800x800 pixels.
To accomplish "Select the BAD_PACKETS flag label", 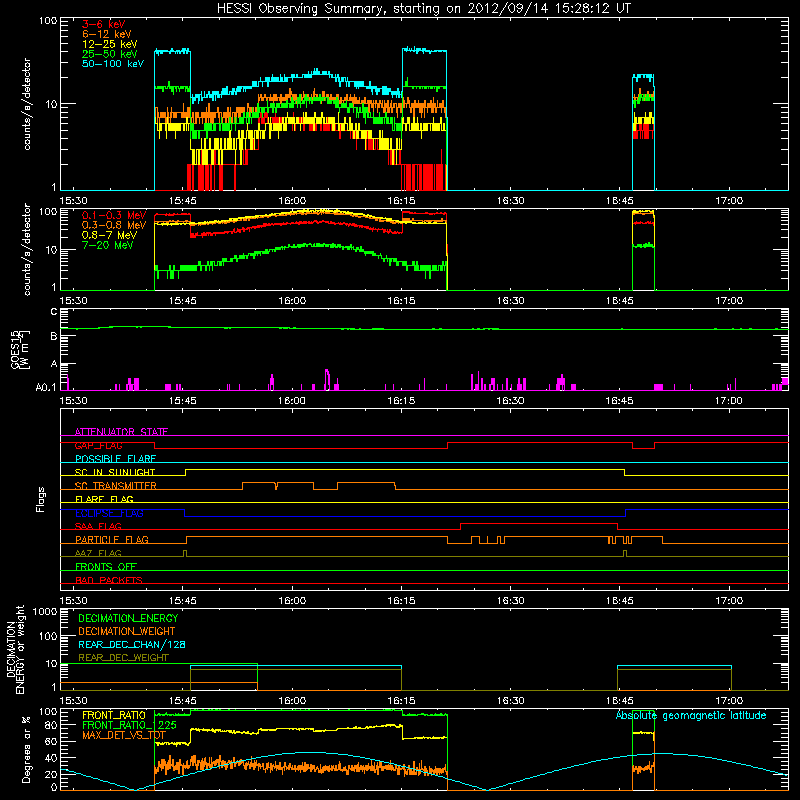I will tap(109, 580).
